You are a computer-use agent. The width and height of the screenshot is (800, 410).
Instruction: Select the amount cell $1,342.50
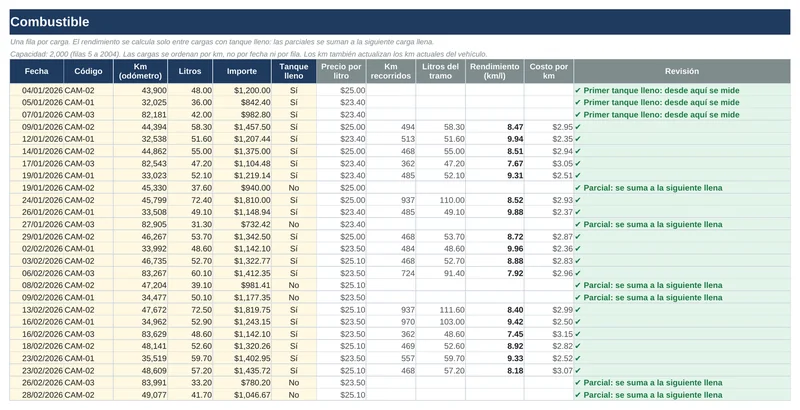(242, 237)
